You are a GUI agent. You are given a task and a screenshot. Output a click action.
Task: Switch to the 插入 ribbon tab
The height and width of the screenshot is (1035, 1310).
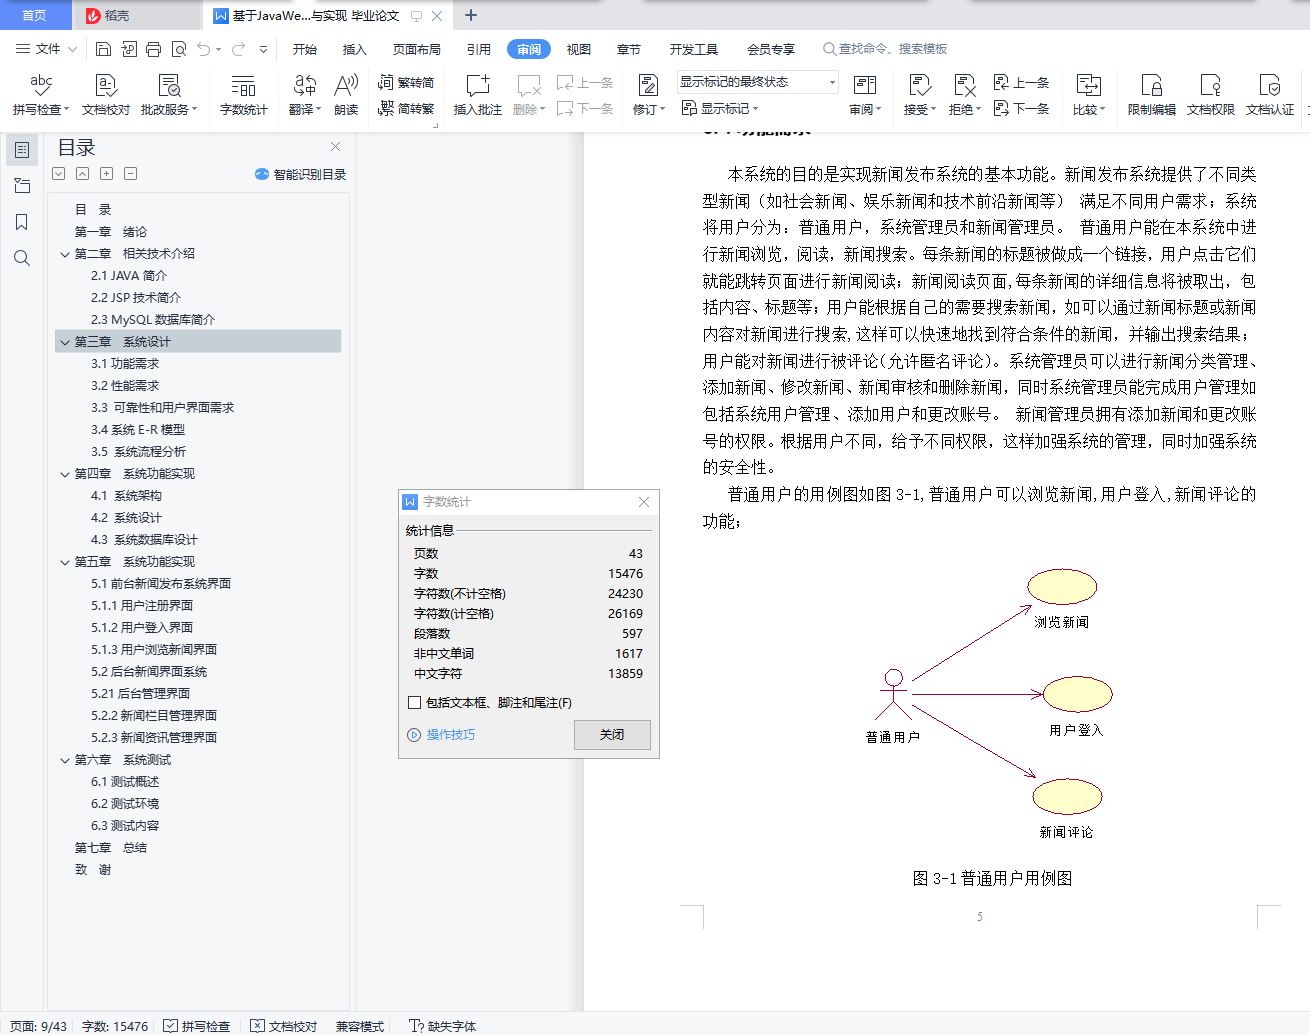355,49
